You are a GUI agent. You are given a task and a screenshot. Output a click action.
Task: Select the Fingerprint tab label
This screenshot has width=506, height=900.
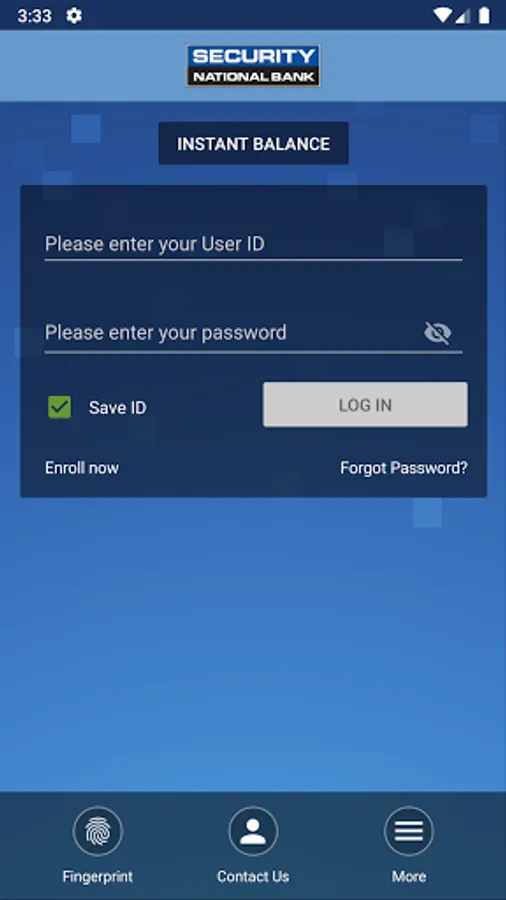pyautogui.click(x=98, y=876)
